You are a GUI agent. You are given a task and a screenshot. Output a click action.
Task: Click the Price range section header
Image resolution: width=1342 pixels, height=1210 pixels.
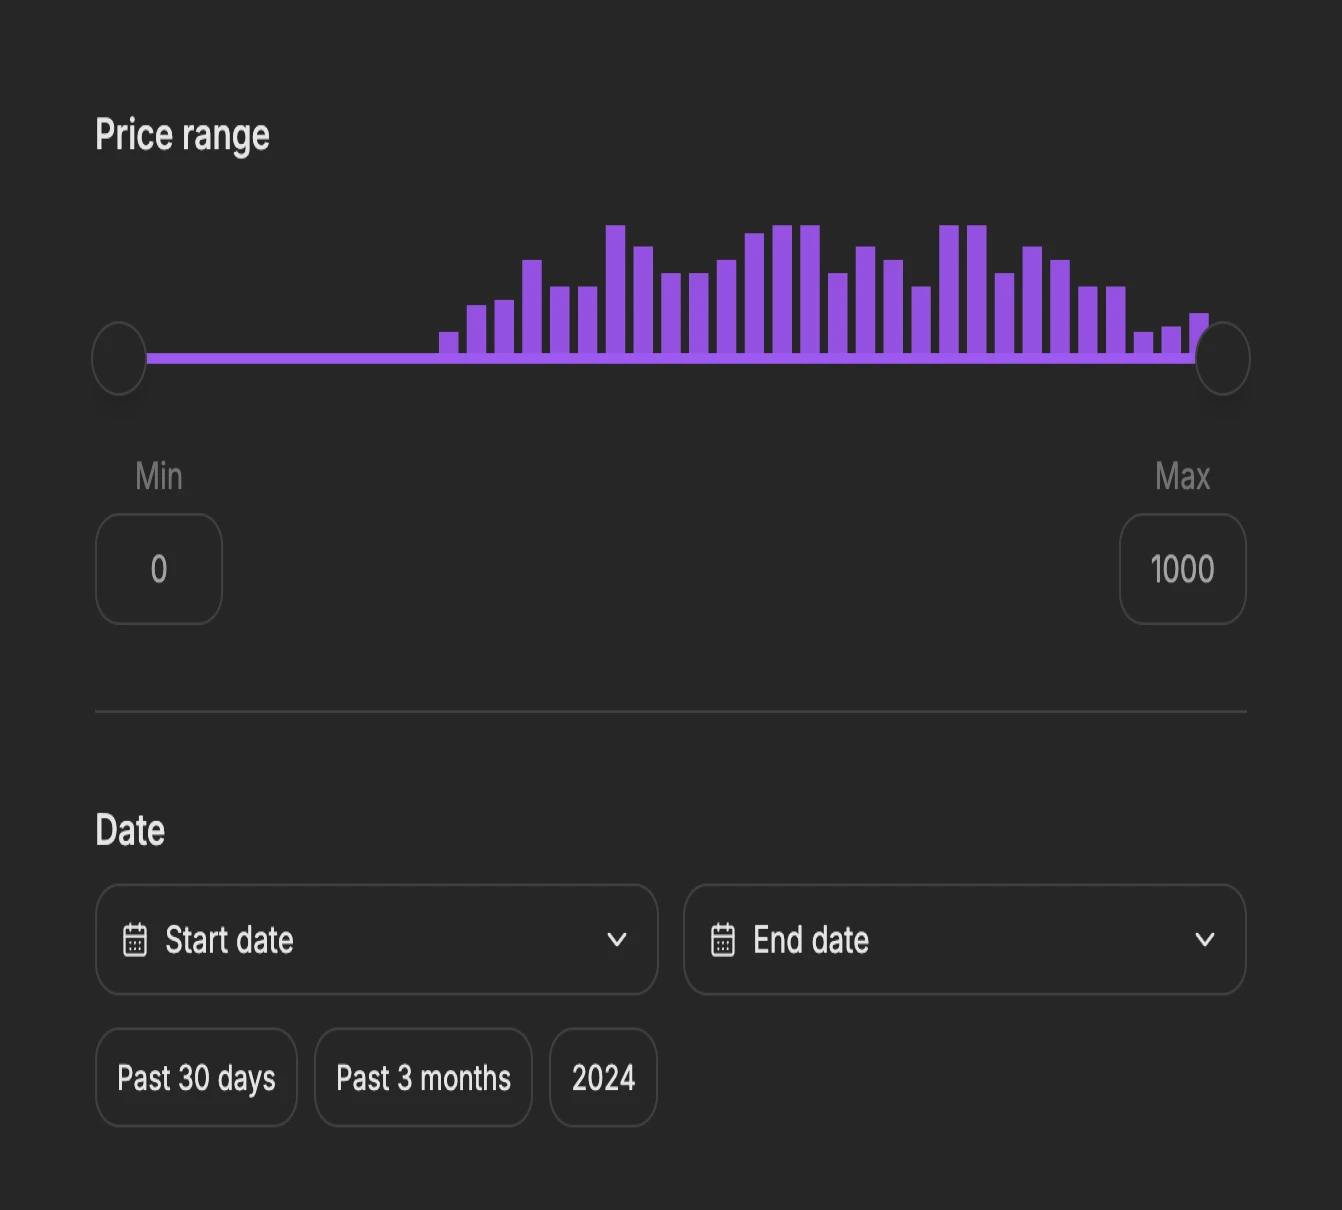tap(182, 134)
